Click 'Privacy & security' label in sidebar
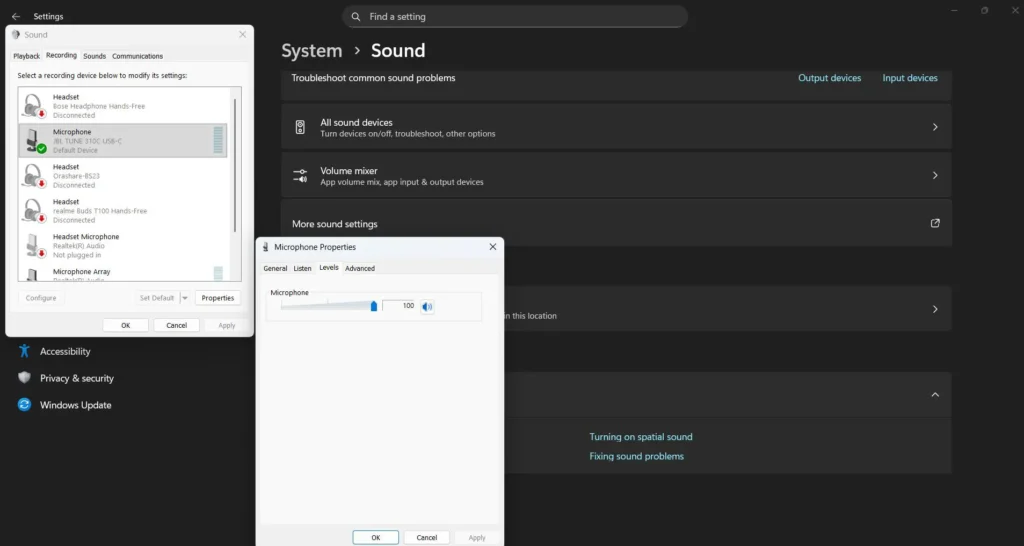1024x546 pixels. 77,378
